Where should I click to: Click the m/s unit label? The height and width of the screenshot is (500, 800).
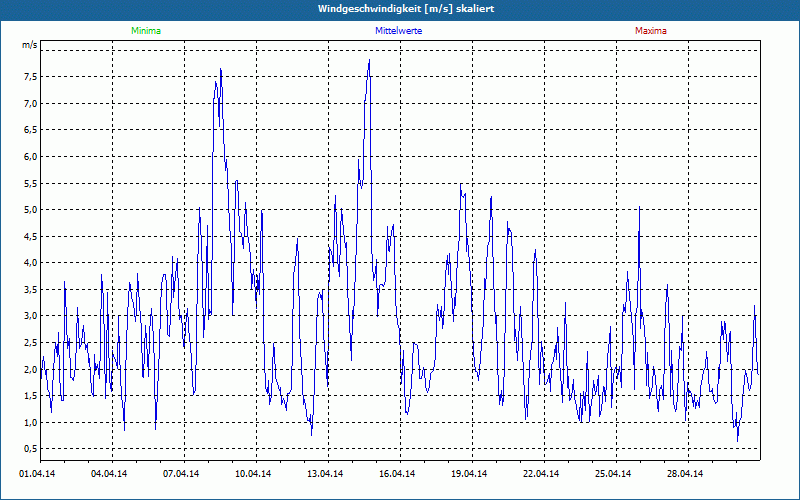[30, 45]
